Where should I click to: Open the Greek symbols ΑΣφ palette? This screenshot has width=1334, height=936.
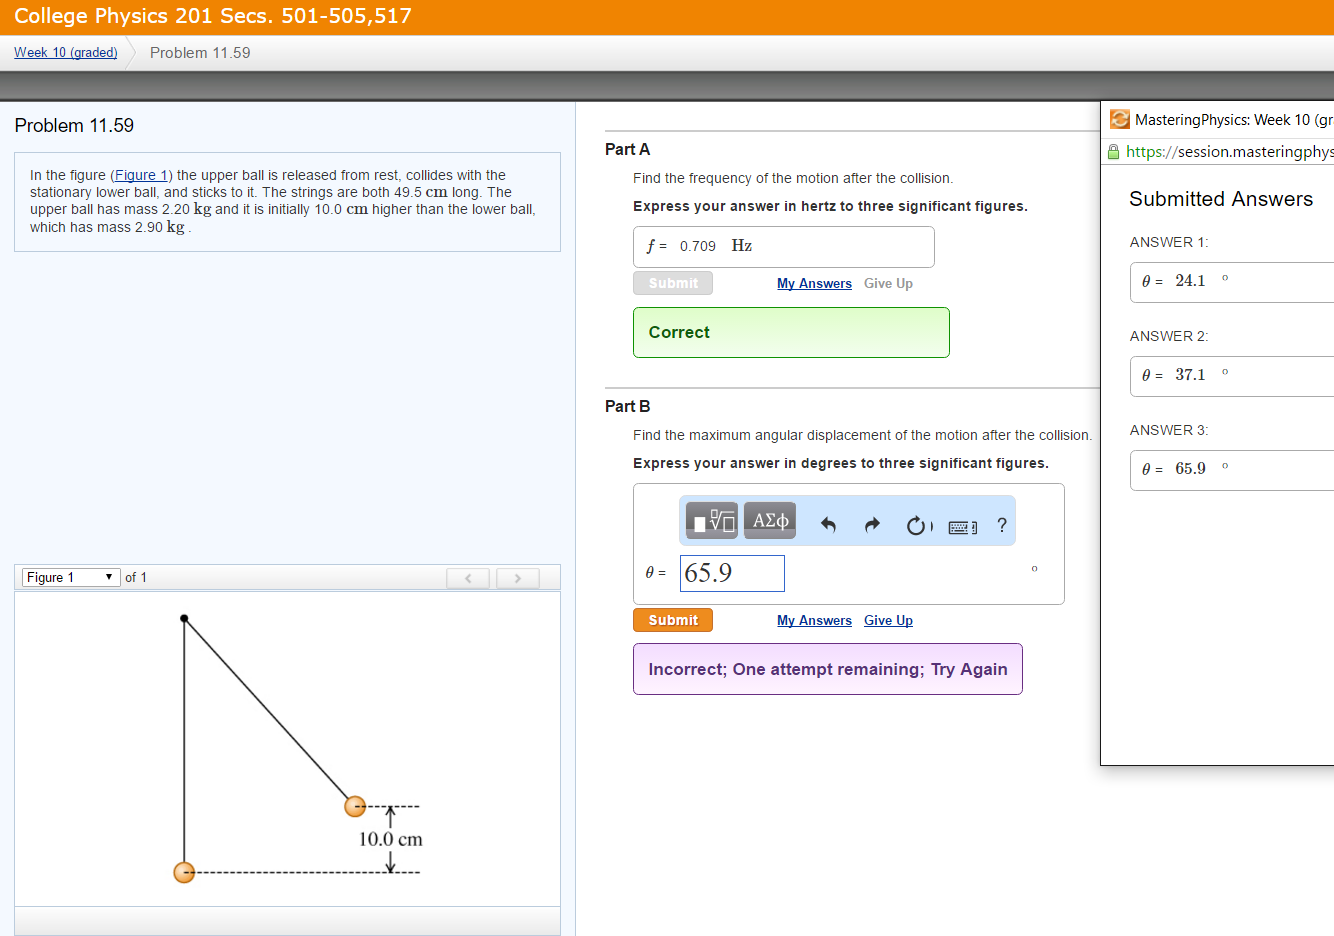(769, 520)
